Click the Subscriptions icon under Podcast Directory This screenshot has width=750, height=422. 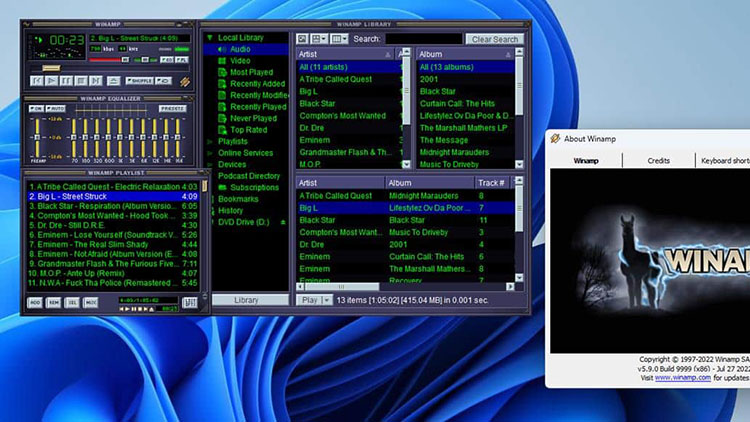coord(222,188)
